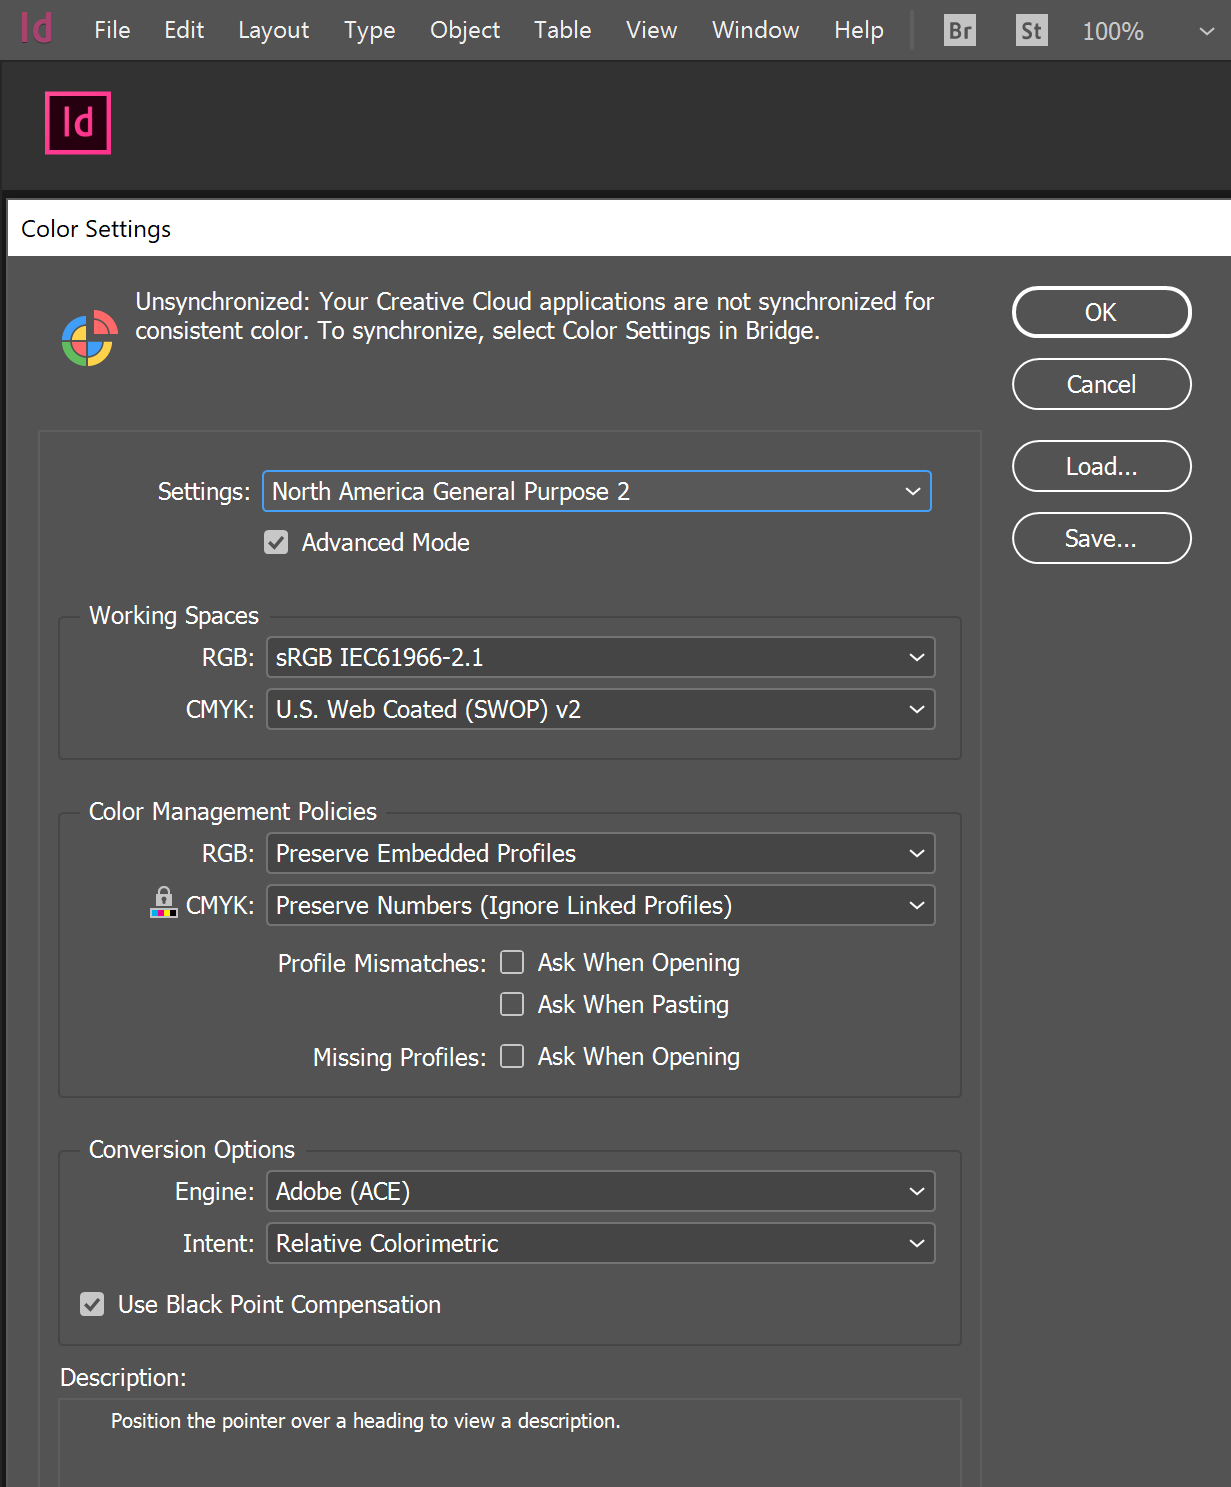1231x1487 pixels.
Task: Click the Save... button
Action: (1101, 538)
